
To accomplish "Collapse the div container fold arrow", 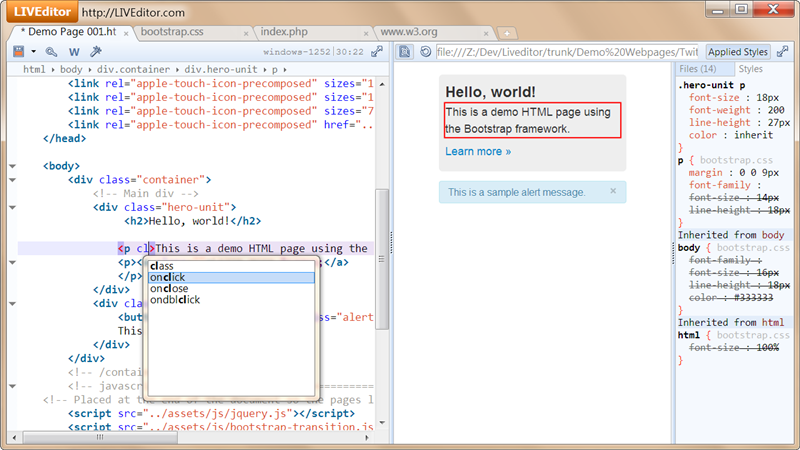I will point(12,180).
